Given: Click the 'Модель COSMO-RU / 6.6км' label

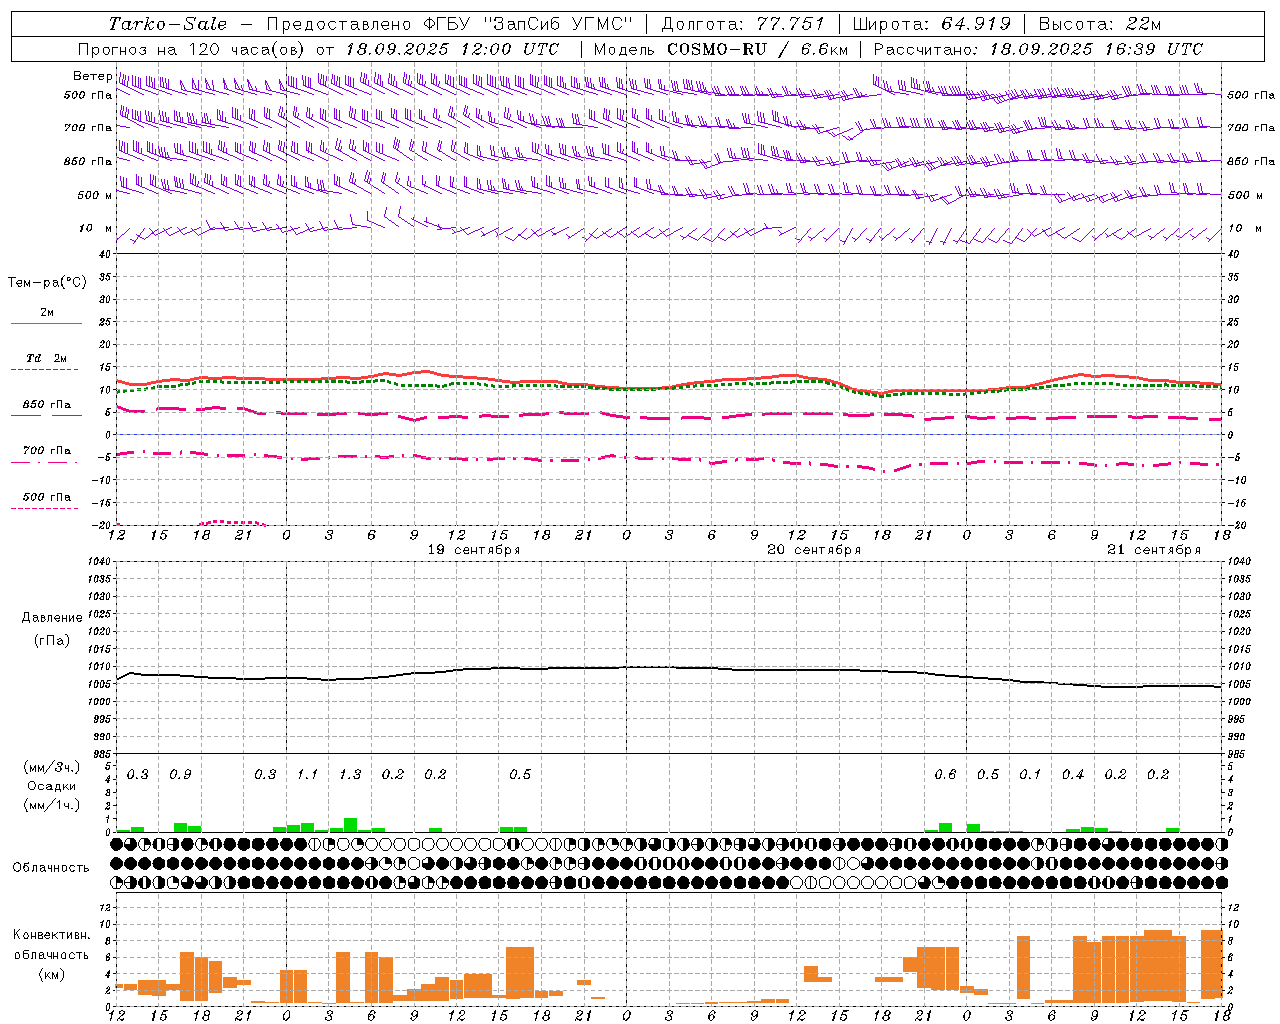Looking at the screenshot, I should [721, 49].
